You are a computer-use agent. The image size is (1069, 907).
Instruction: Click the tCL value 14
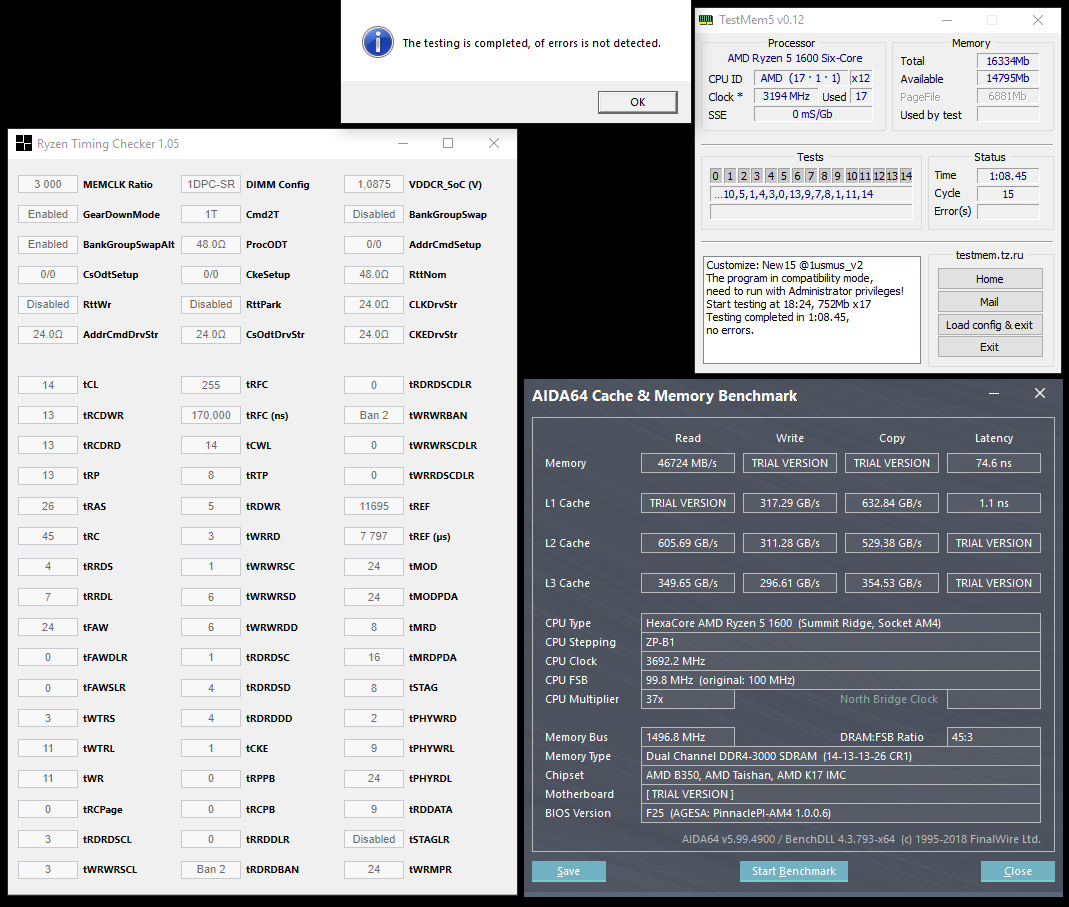48,385
